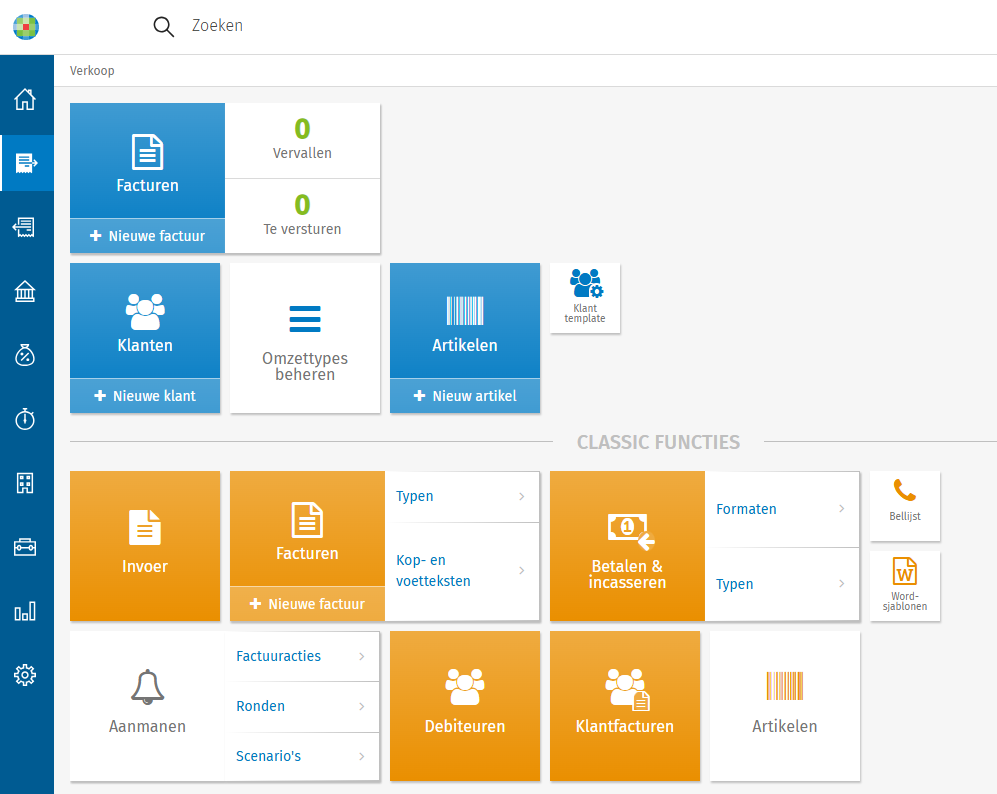Viewport: 997px width, 794px height.
Task: Click the briefcase icon in sidebar
Action: coord(25,547)
